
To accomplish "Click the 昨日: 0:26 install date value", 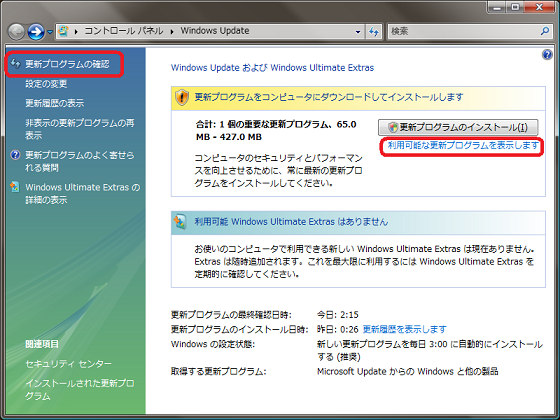I will tap(338, 329).
